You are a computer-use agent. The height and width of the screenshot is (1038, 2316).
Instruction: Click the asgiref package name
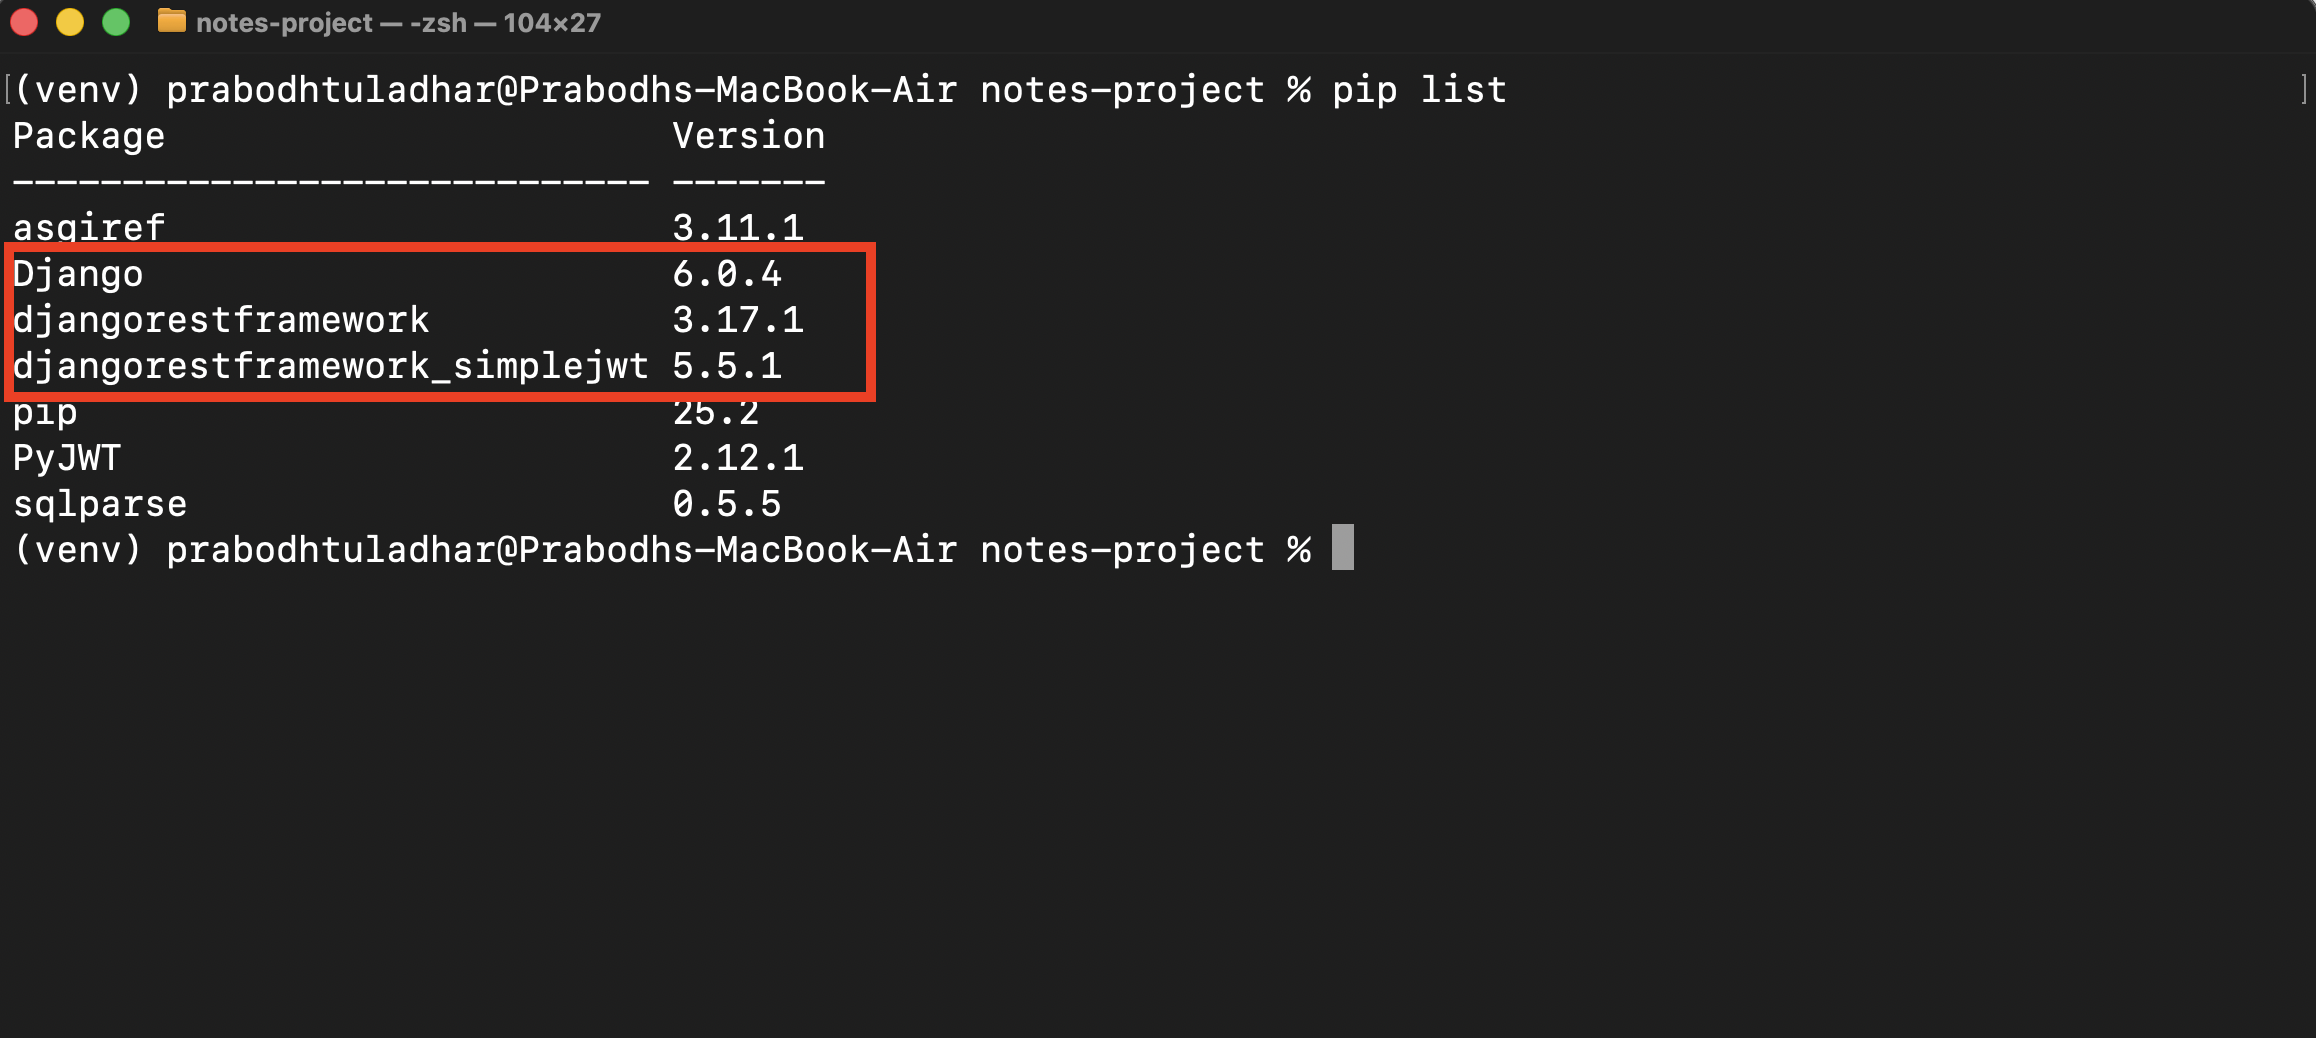pos(89,228)
